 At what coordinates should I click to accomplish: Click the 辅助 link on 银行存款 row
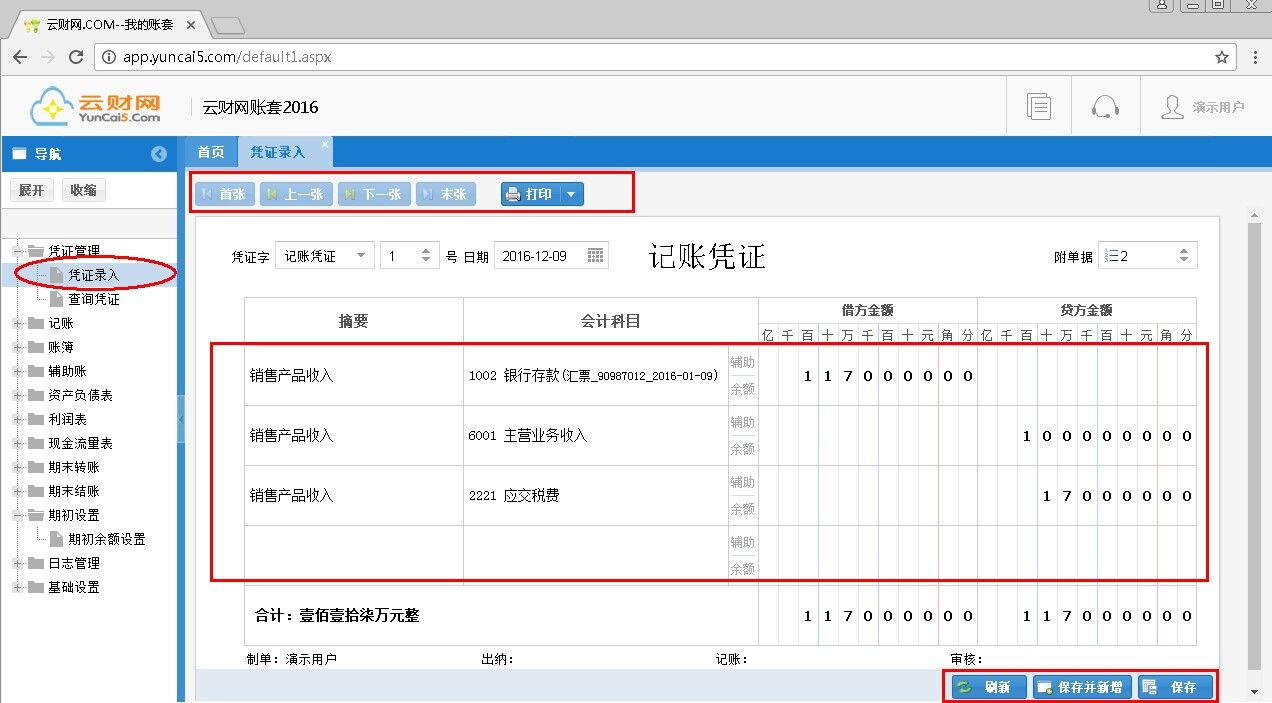click(x=742, y=362)
